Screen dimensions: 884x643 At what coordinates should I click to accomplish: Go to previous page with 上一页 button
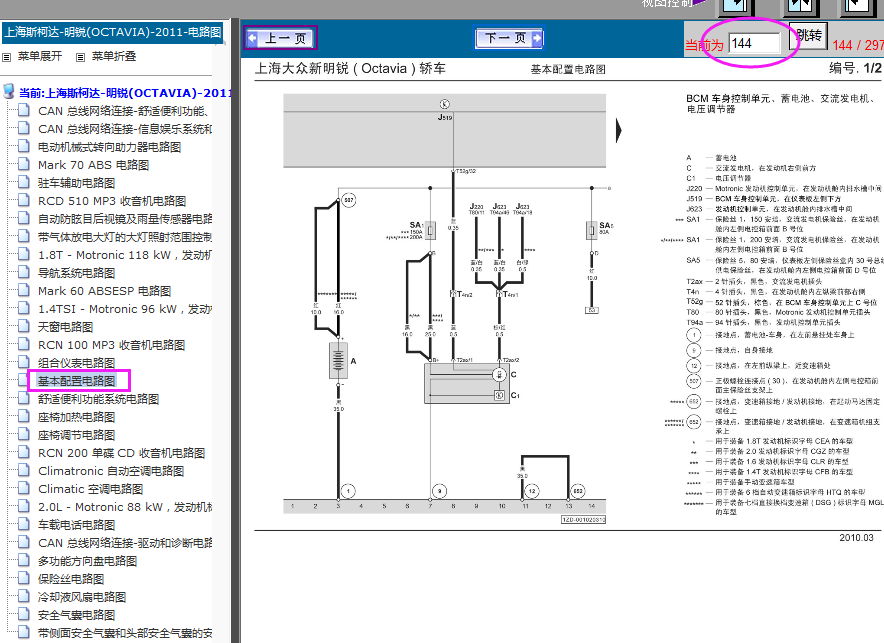(281, 38)
